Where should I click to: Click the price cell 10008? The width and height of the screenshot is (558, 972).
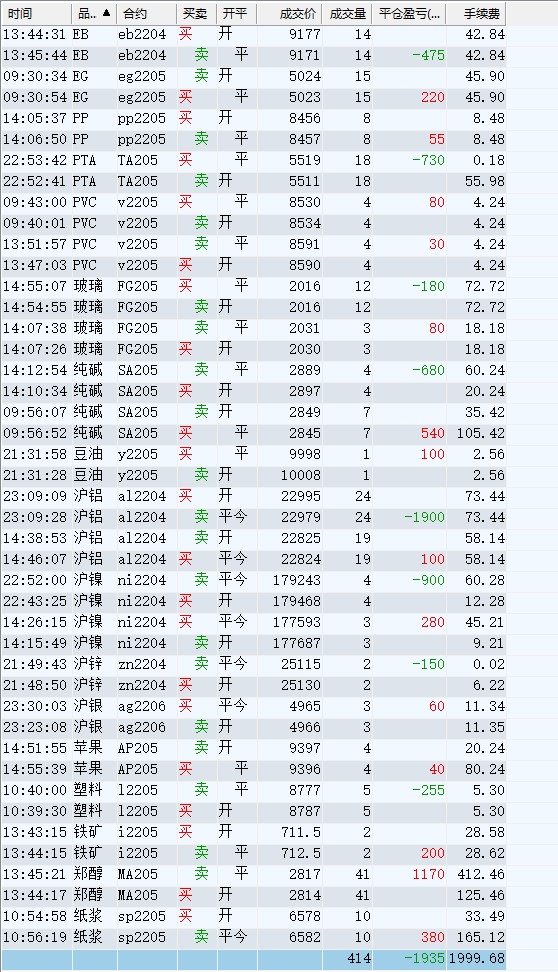coord(301,475)
